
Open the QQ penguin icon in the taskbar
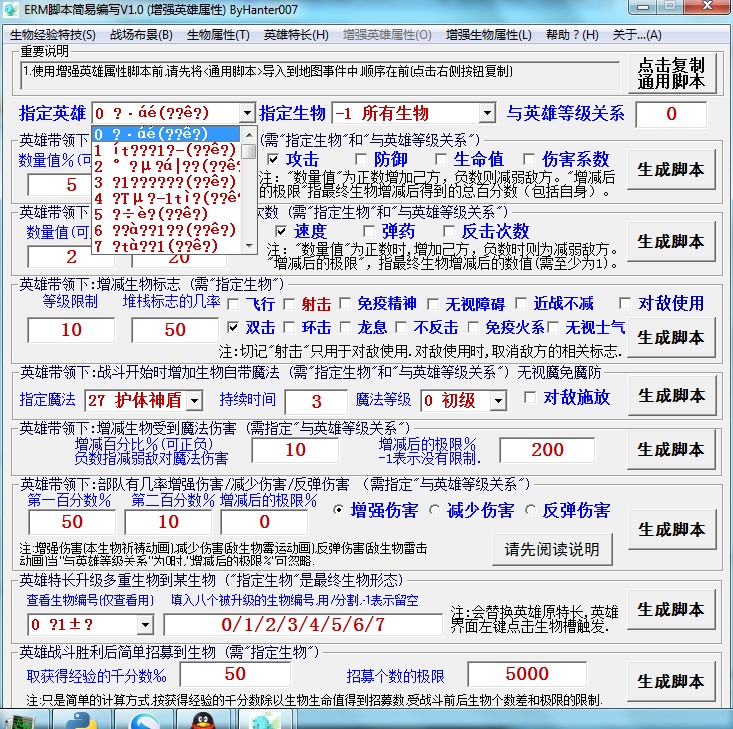tap(203, 721)
